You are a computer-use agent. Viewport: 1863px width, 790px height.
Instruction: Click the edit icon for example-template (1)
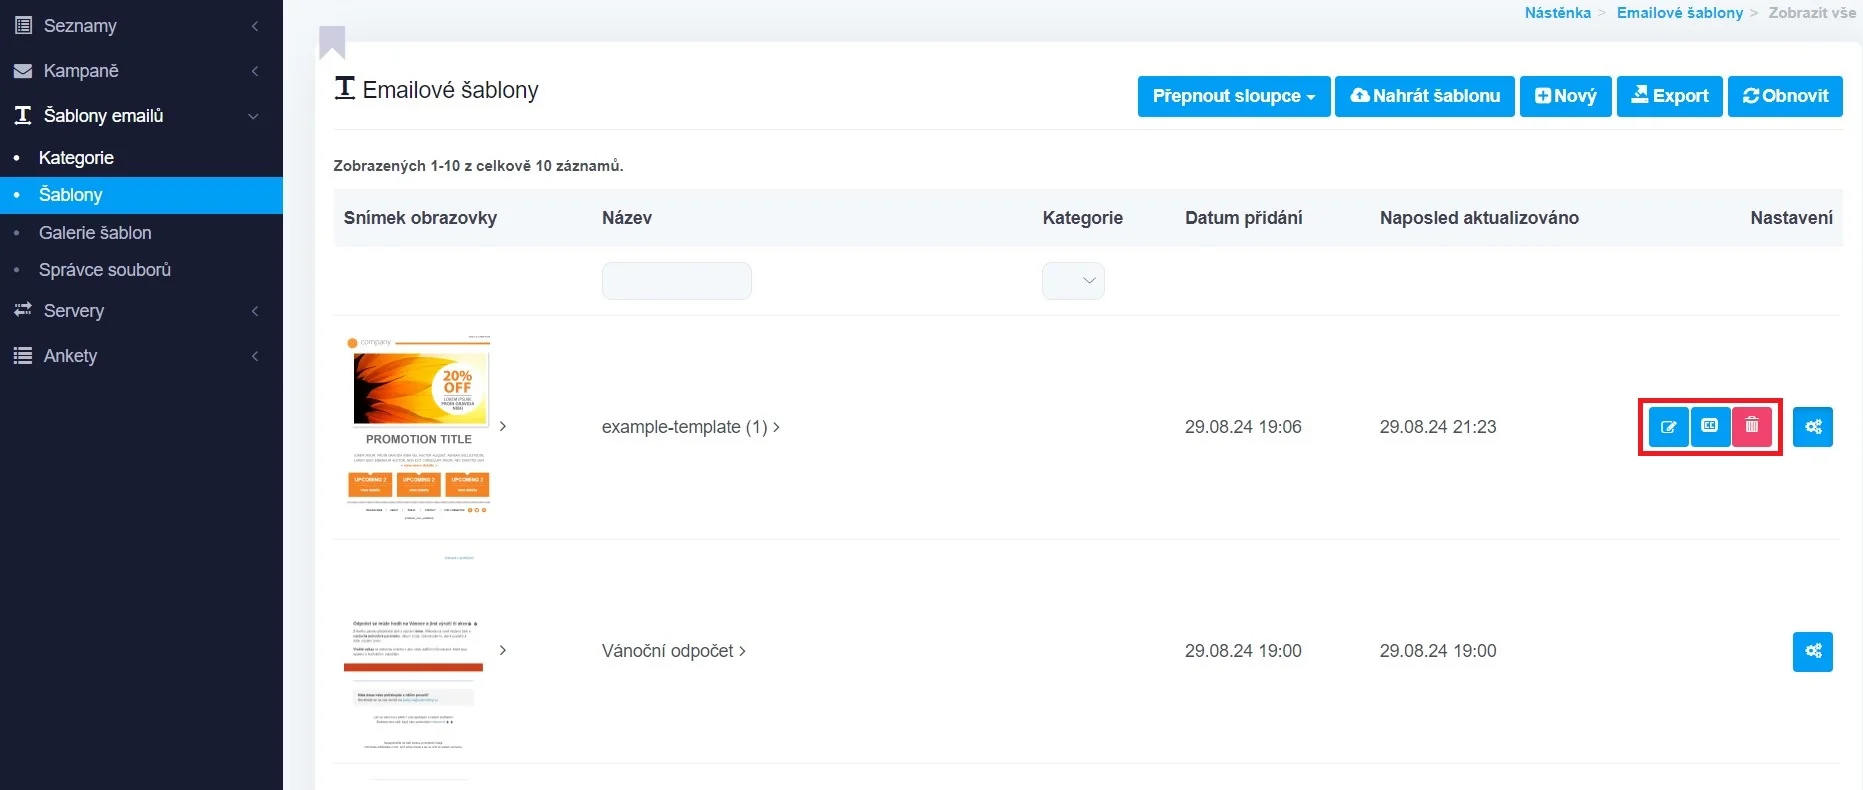click(x=1668, y=427)
